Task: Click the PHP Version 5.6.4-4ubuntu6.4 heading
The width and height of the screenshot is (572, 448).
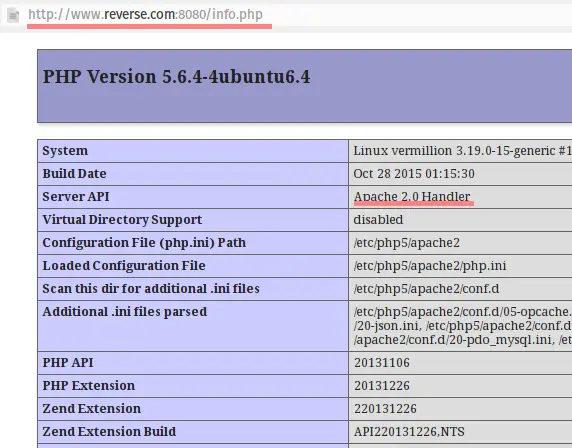Action: 177,77
